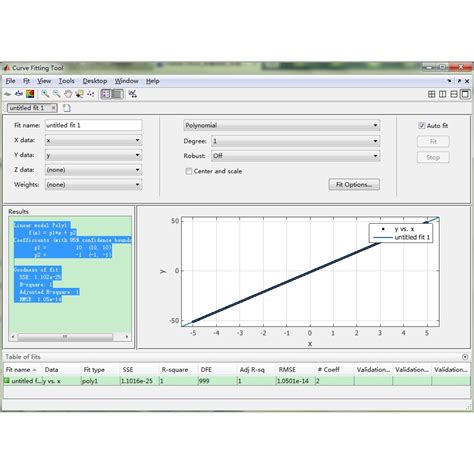This screenshot has width=474, height=474.
Task: Open the Degree dropdown
Action: tap(296, 141)
